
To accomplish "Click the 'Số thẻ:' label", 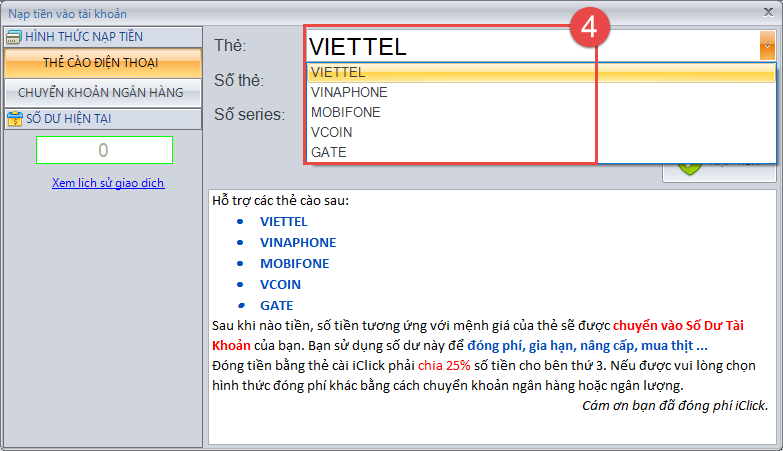I will [239, 80].
